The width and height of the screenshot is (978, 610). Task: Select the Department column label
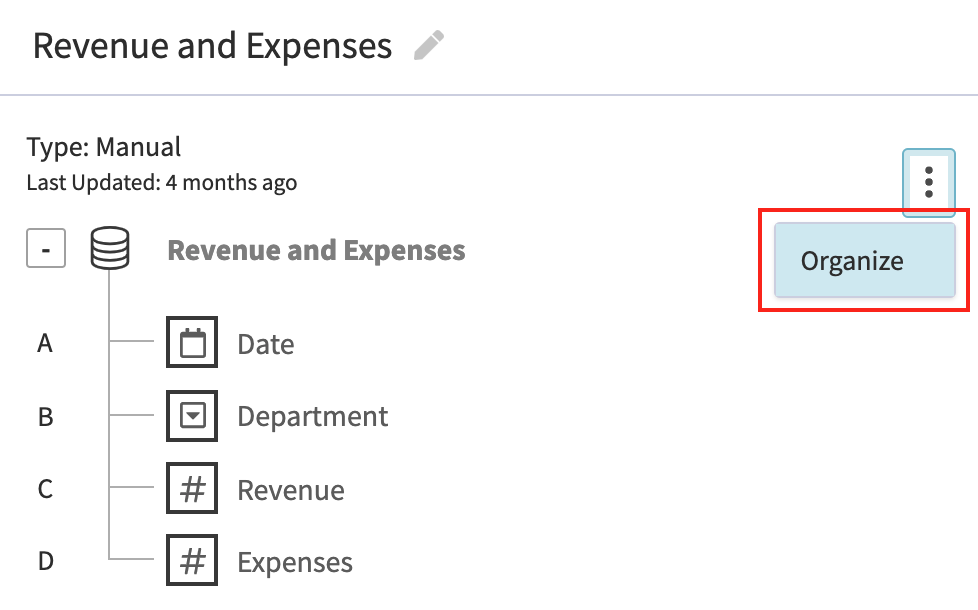(x=312, y=417)
